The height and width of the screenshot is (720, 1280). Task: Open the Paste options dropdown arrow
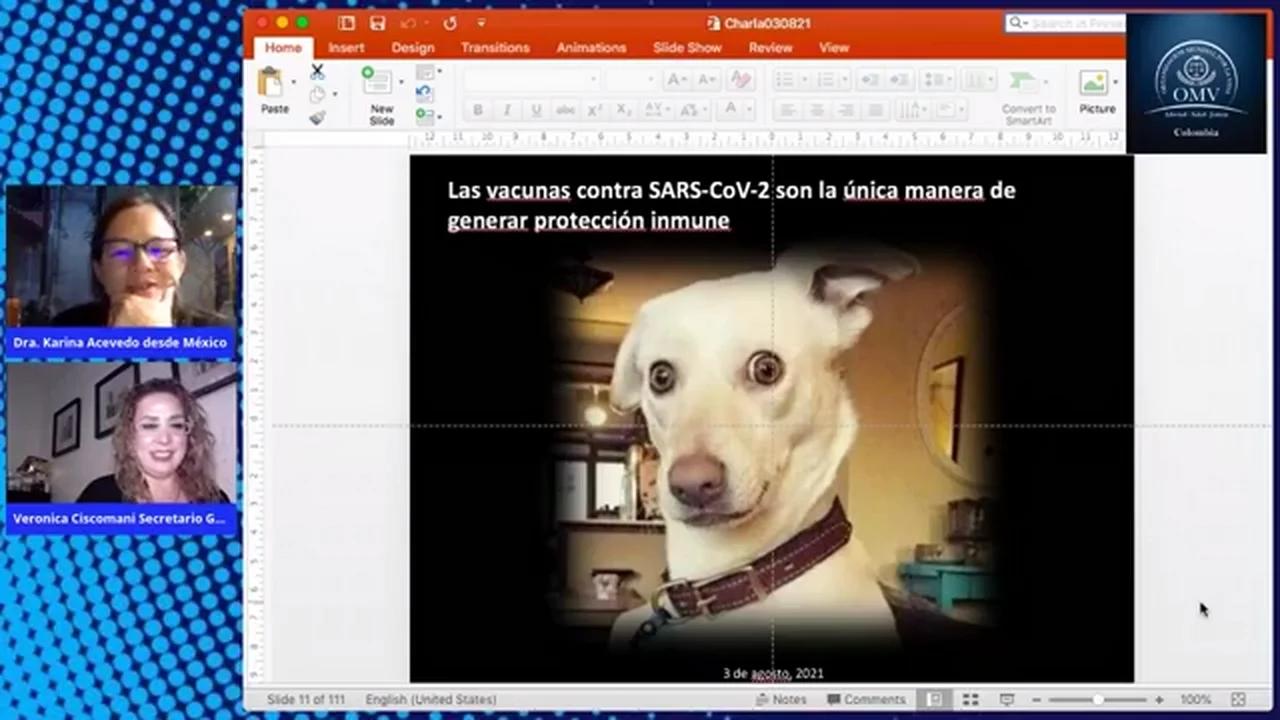pos(292,81)
